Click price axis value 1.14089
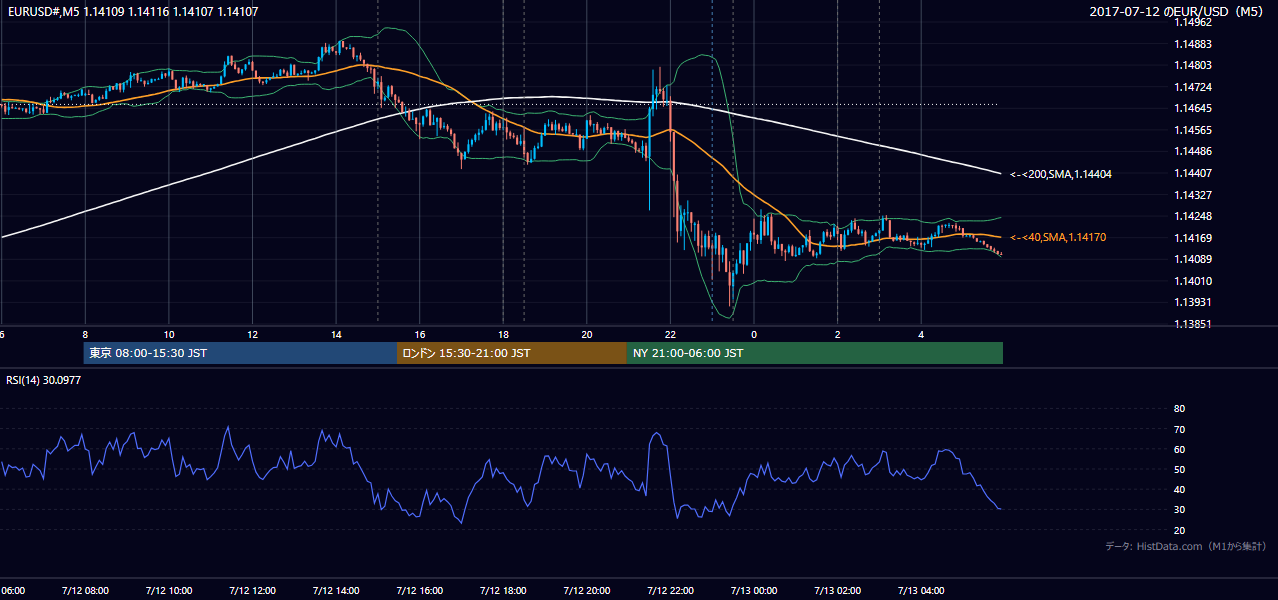The width and height of the screenshot is (1278, 600). [x=1193, y=259]
